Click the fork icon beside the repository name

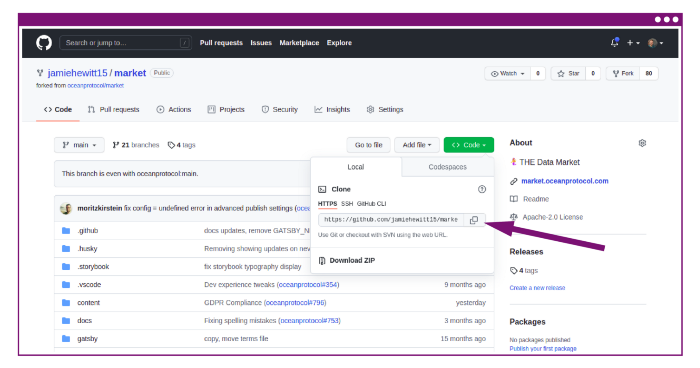40,73
